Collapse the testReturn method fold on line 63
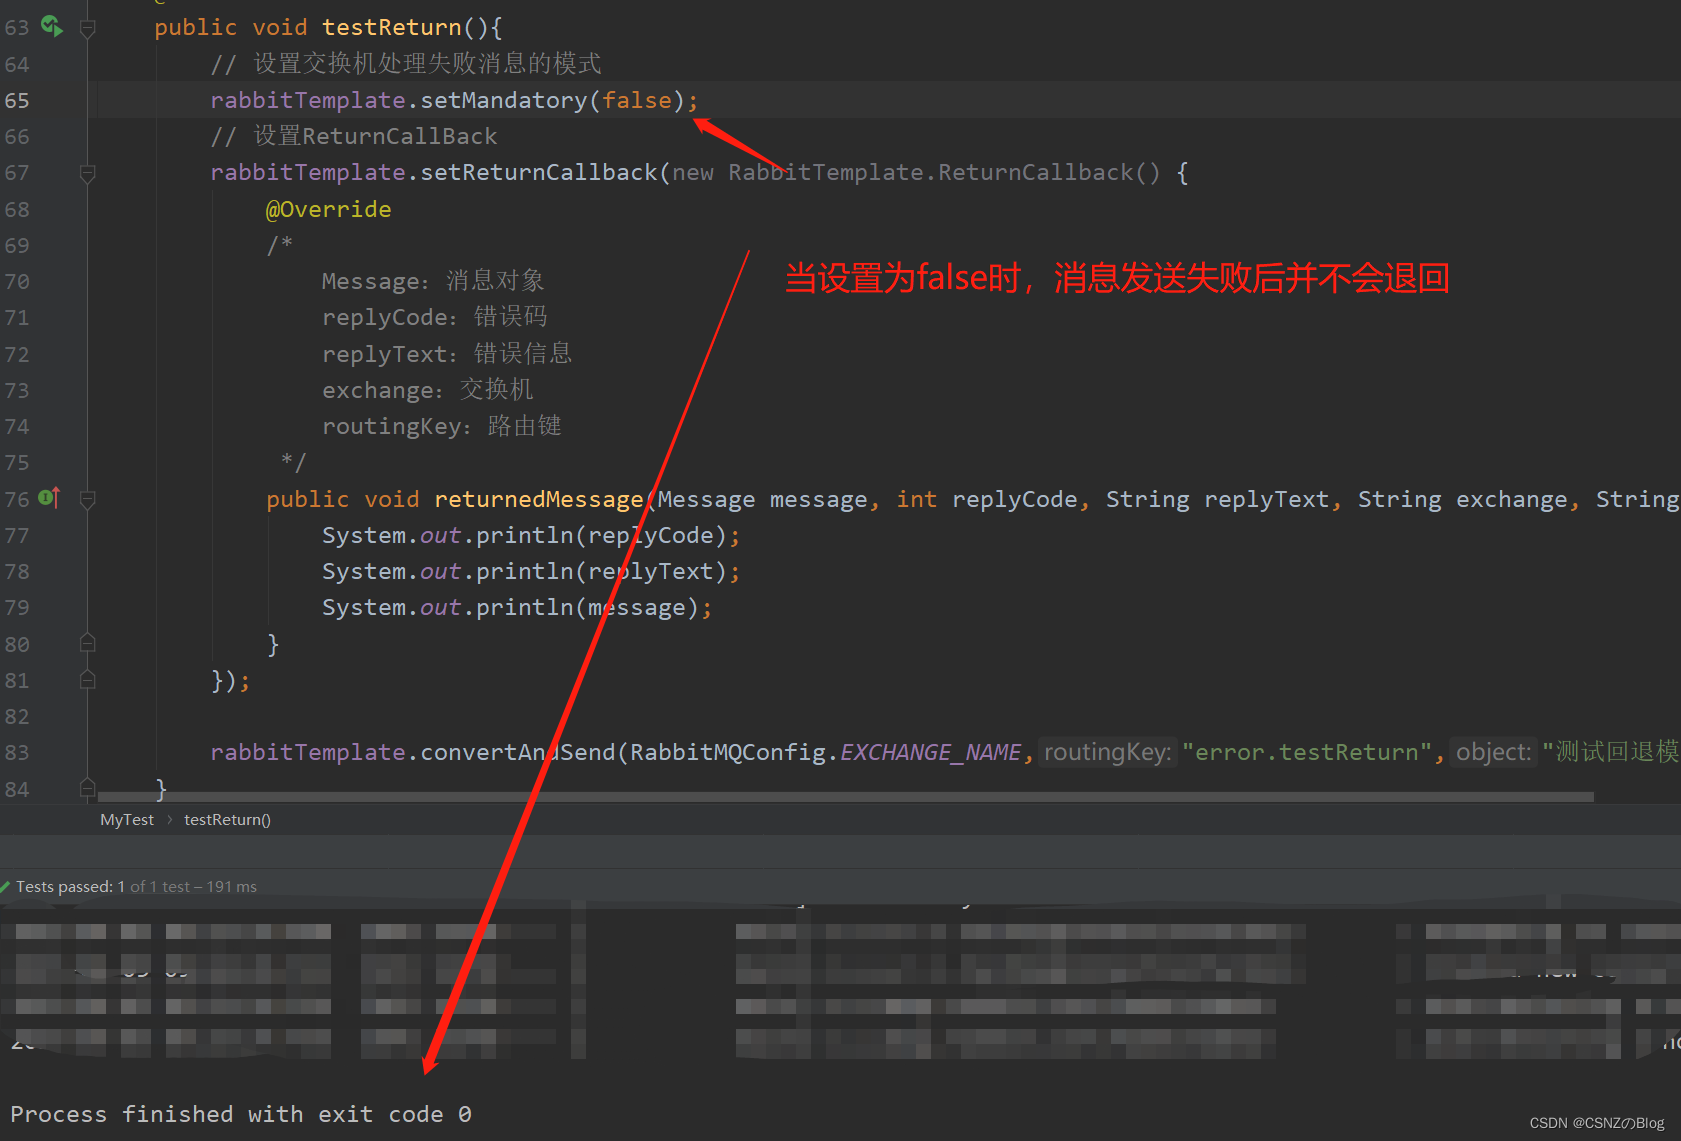This screenshot has height=1141, width=1681. (87, 28)
